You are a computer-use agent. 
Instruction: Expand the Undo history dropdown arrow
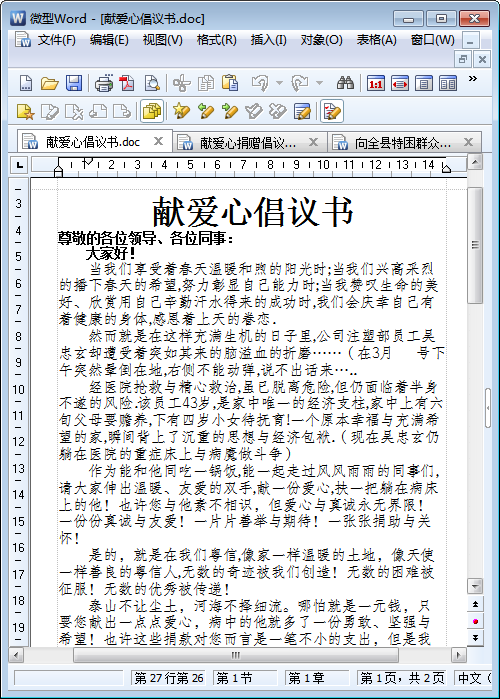[279, 83]
